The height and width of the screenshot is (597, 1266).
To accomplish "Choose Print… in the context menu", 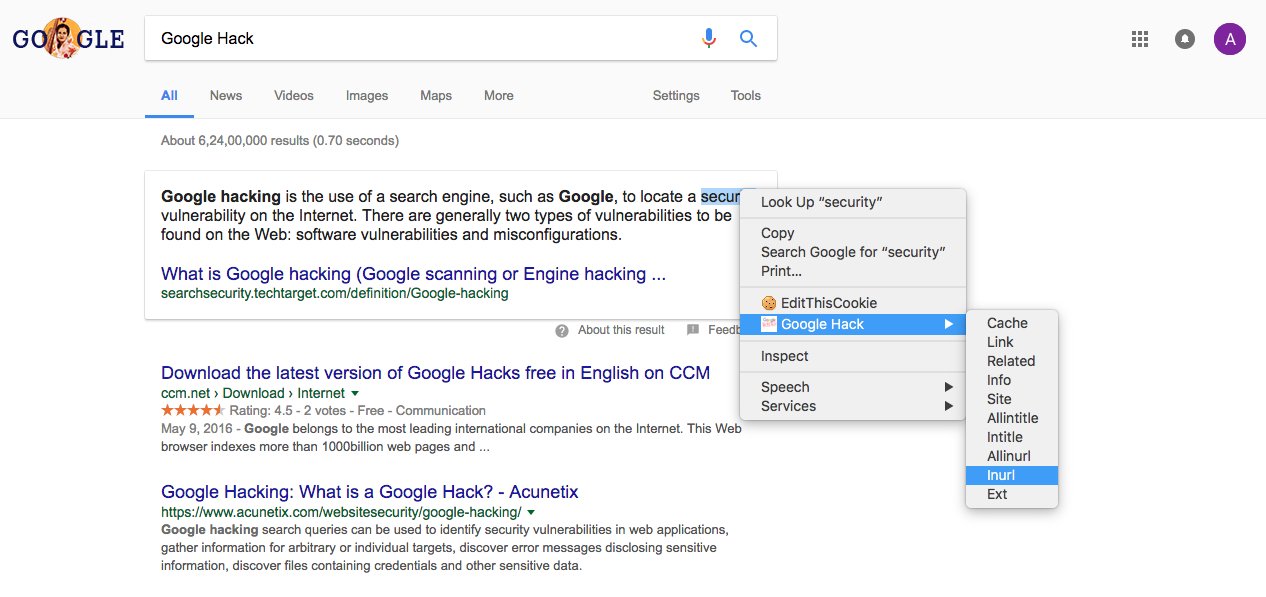I will tap(853, 271).
